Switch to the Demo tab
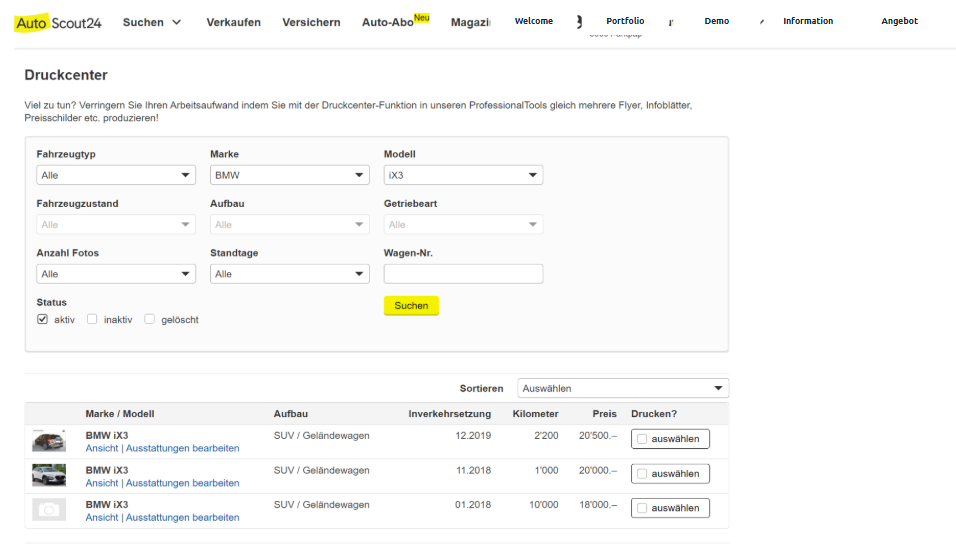 tap(716, 21)
